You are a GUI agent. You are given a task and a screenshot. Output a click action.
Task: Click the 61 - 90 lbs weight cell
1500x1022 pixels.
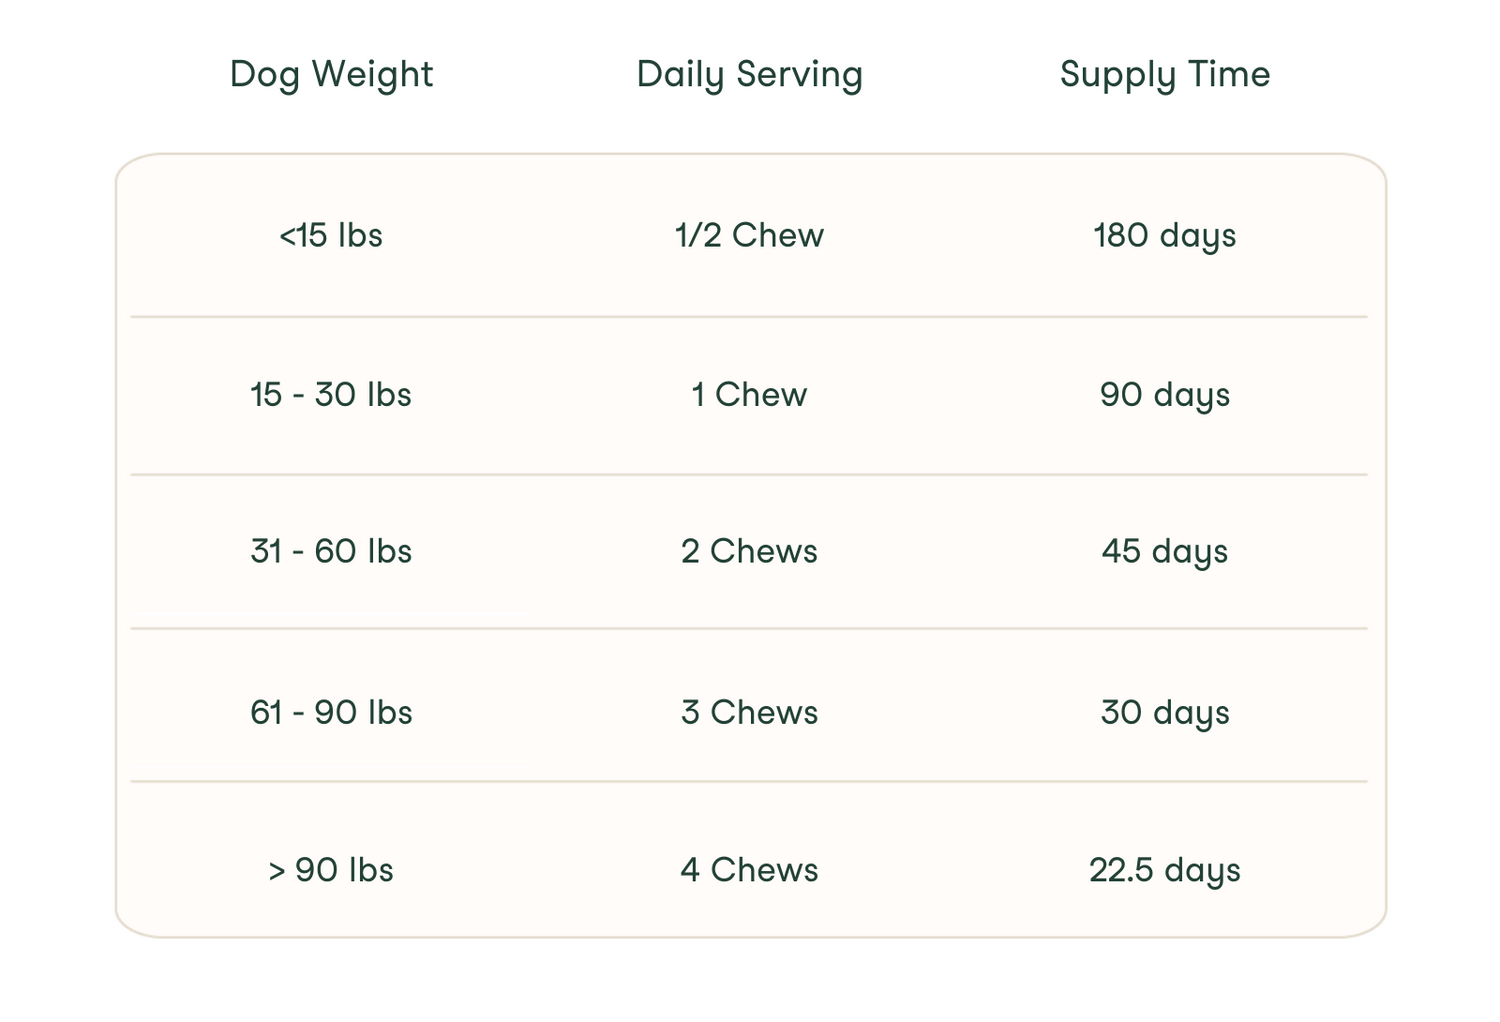pos(331,713)
